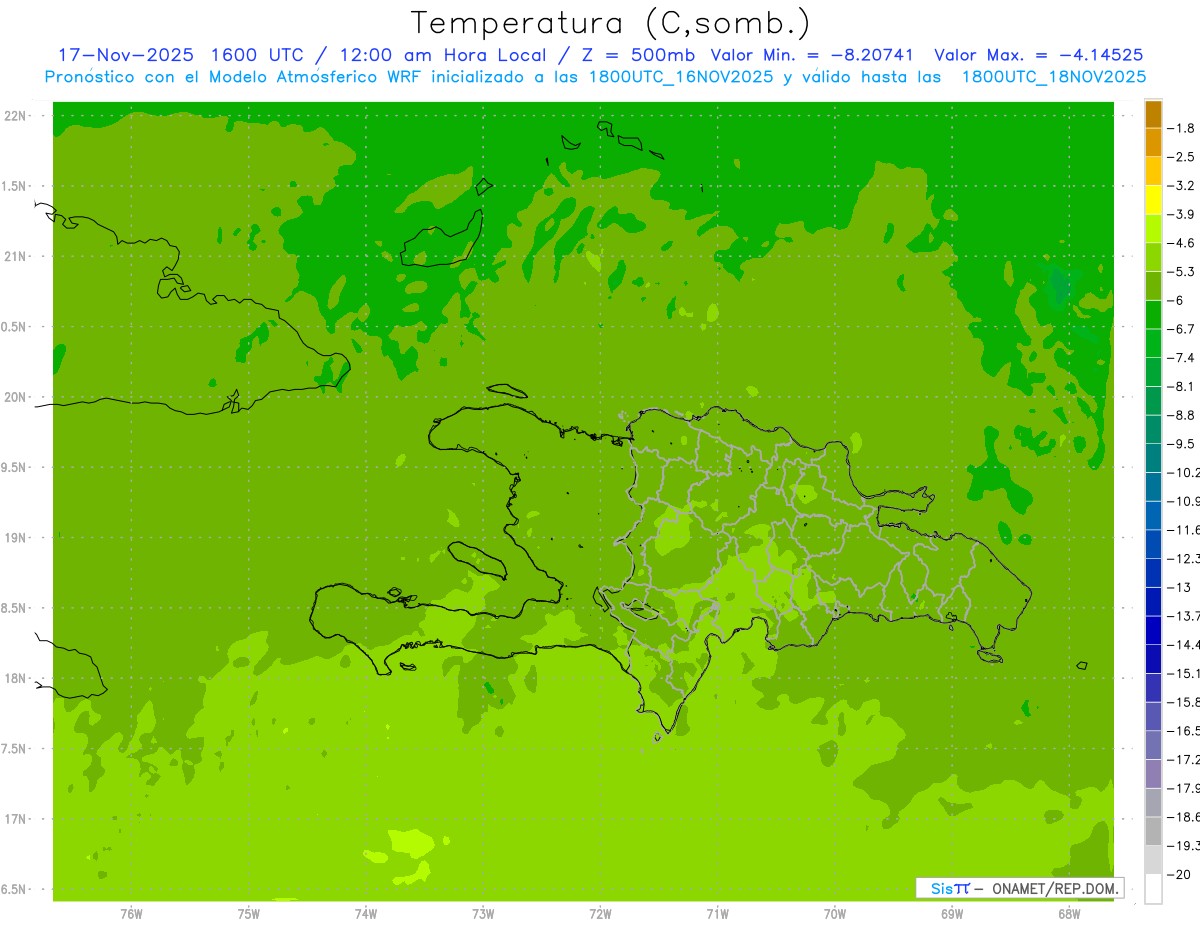Click the 'Valor Max. = -4.14525' value
This screenshot has width=1200, height=927.
coord(1038,55)
